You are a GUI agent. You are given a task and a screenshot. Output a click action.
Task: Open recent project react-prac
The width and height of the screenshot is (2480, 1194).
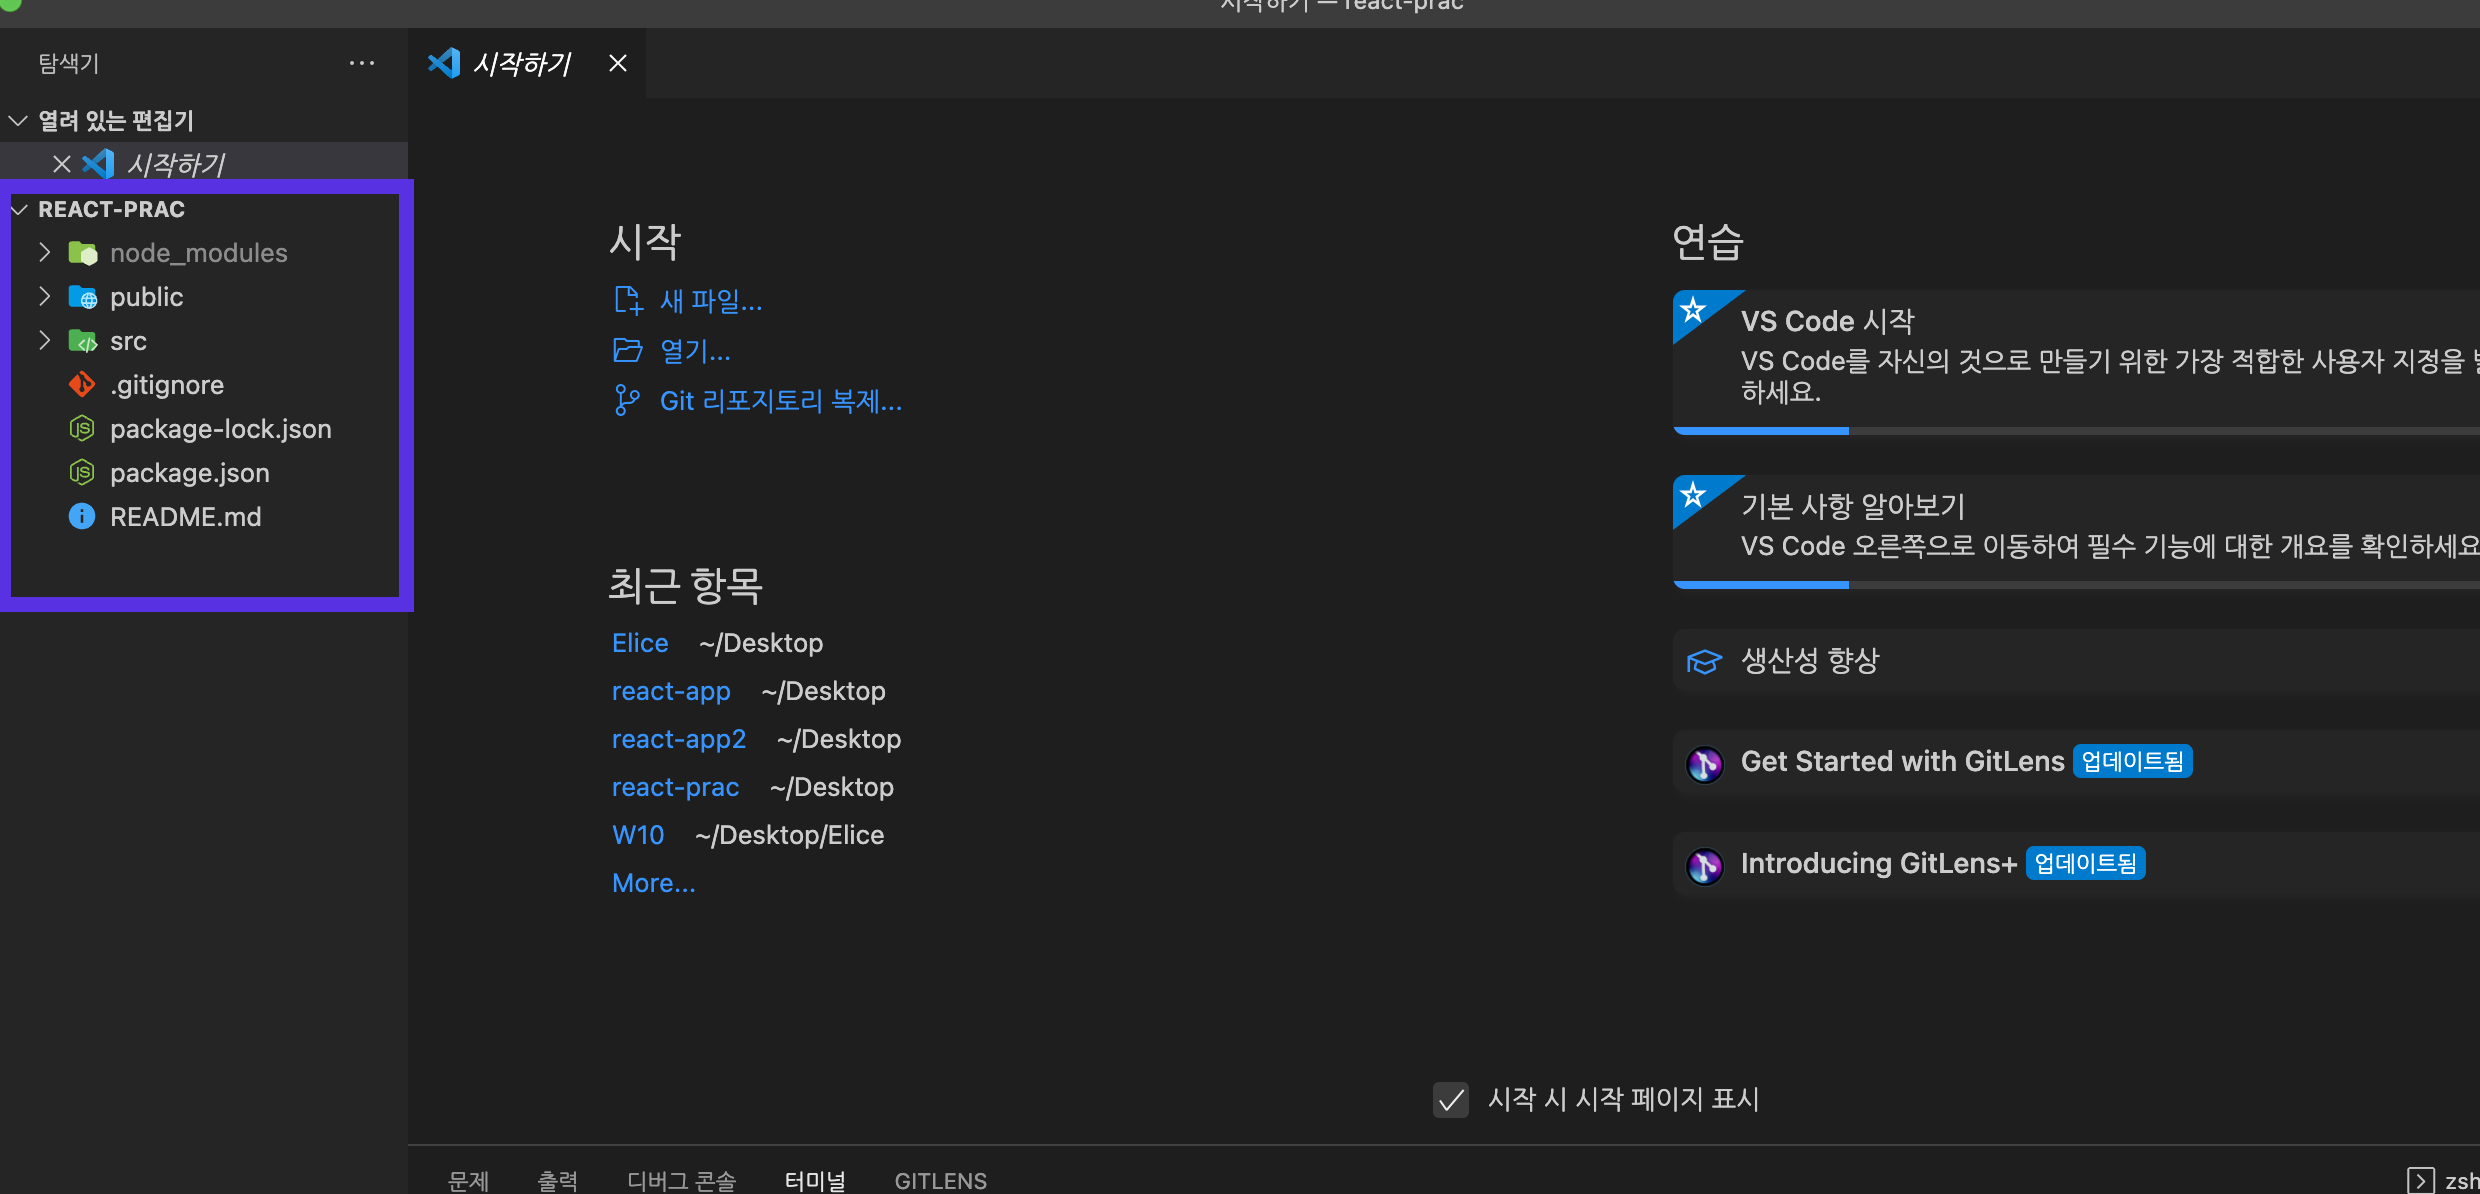(676, 787)
